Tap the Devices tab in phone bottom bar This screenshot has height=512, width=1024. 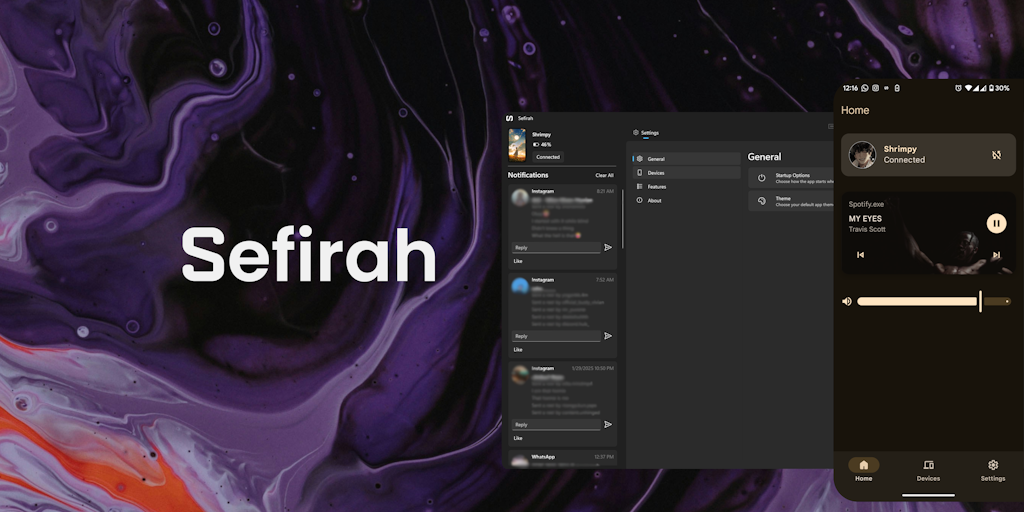928,470
